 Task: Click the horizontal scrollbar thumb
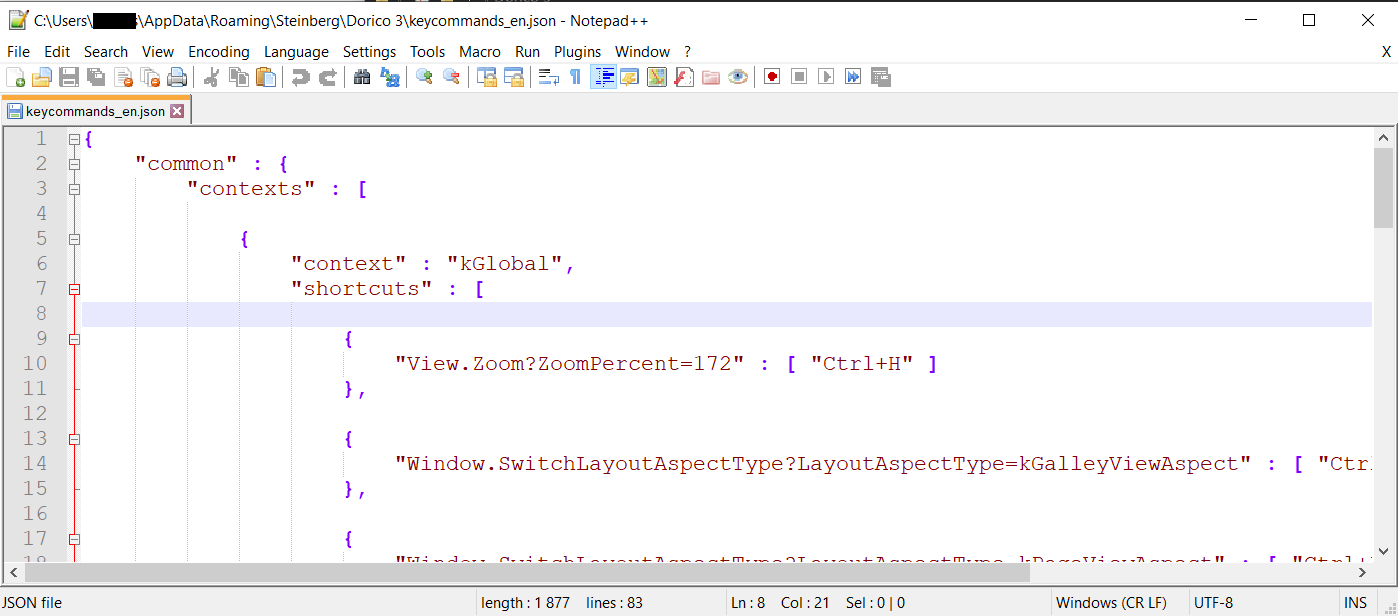[527, 572]
